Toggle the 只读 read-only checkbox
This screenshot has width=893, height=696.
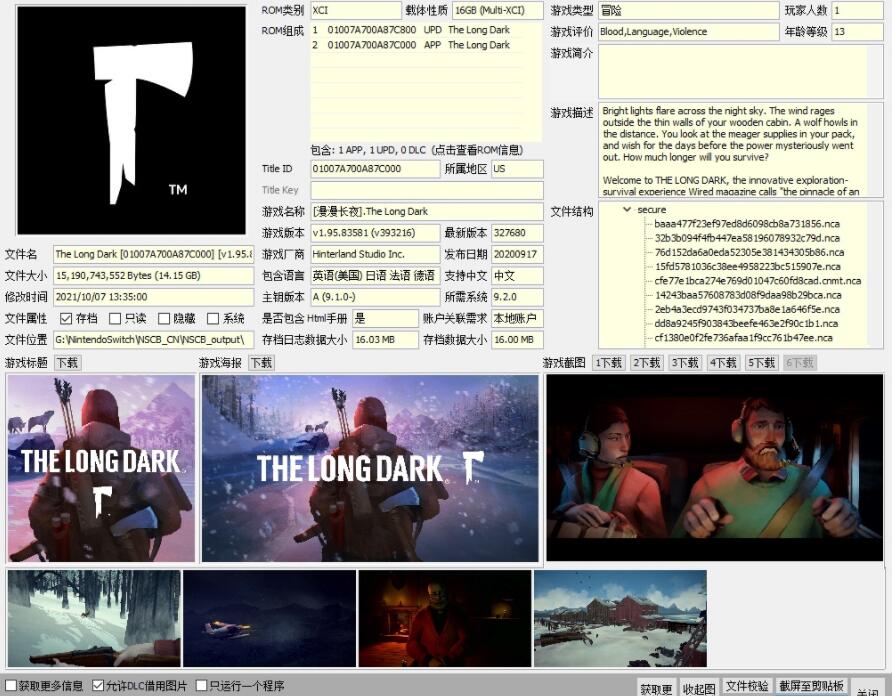115,318
